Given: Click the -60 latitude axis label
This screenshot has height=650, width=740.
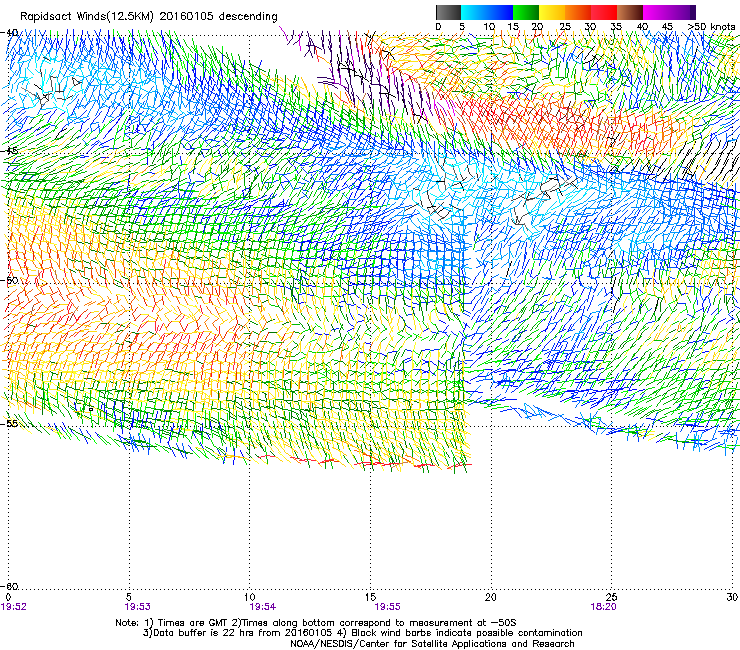Looking at the screenshot, I should 10,586.
